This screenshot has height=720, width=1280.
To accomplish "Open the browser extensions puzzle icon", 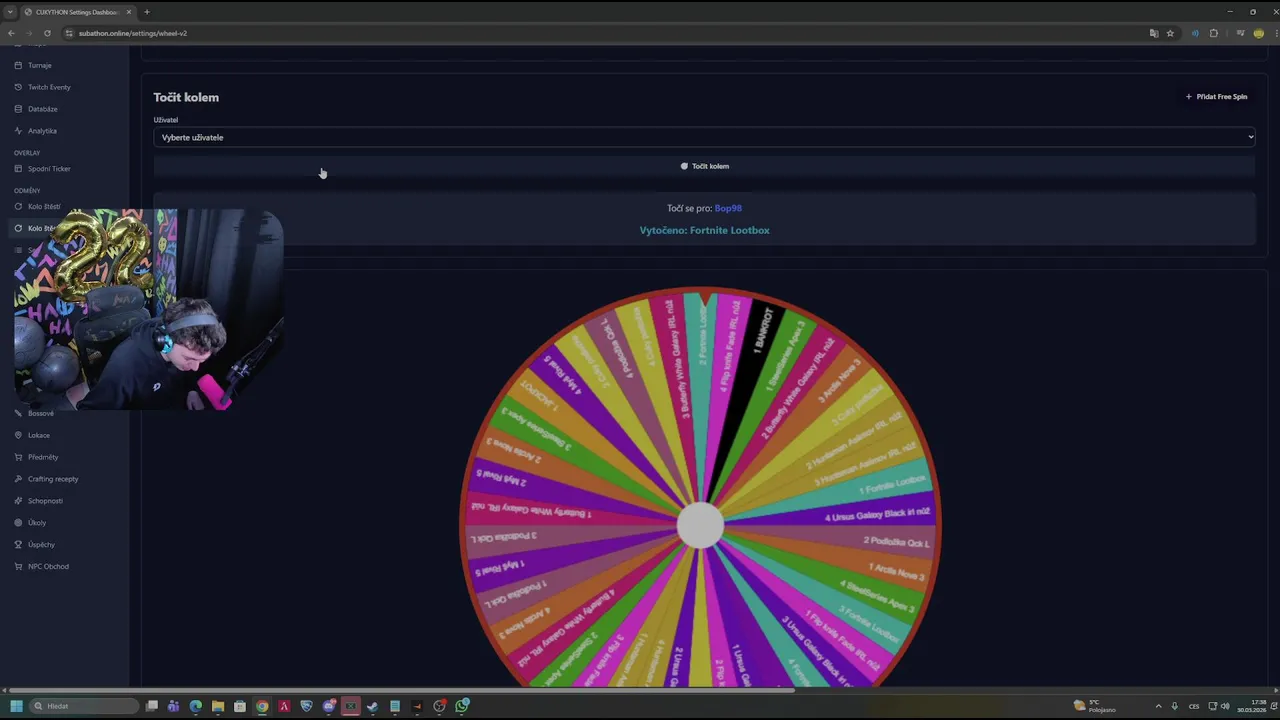I will (x=1214, y=33).
